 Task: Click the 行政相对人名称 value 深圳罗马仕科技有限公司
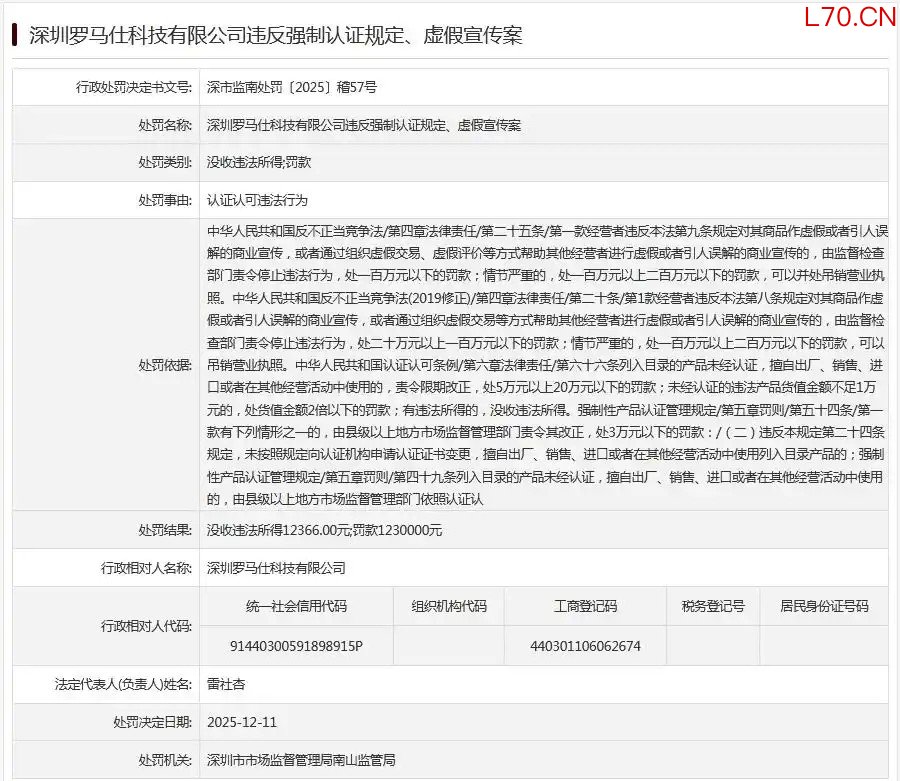click(276, 567)
